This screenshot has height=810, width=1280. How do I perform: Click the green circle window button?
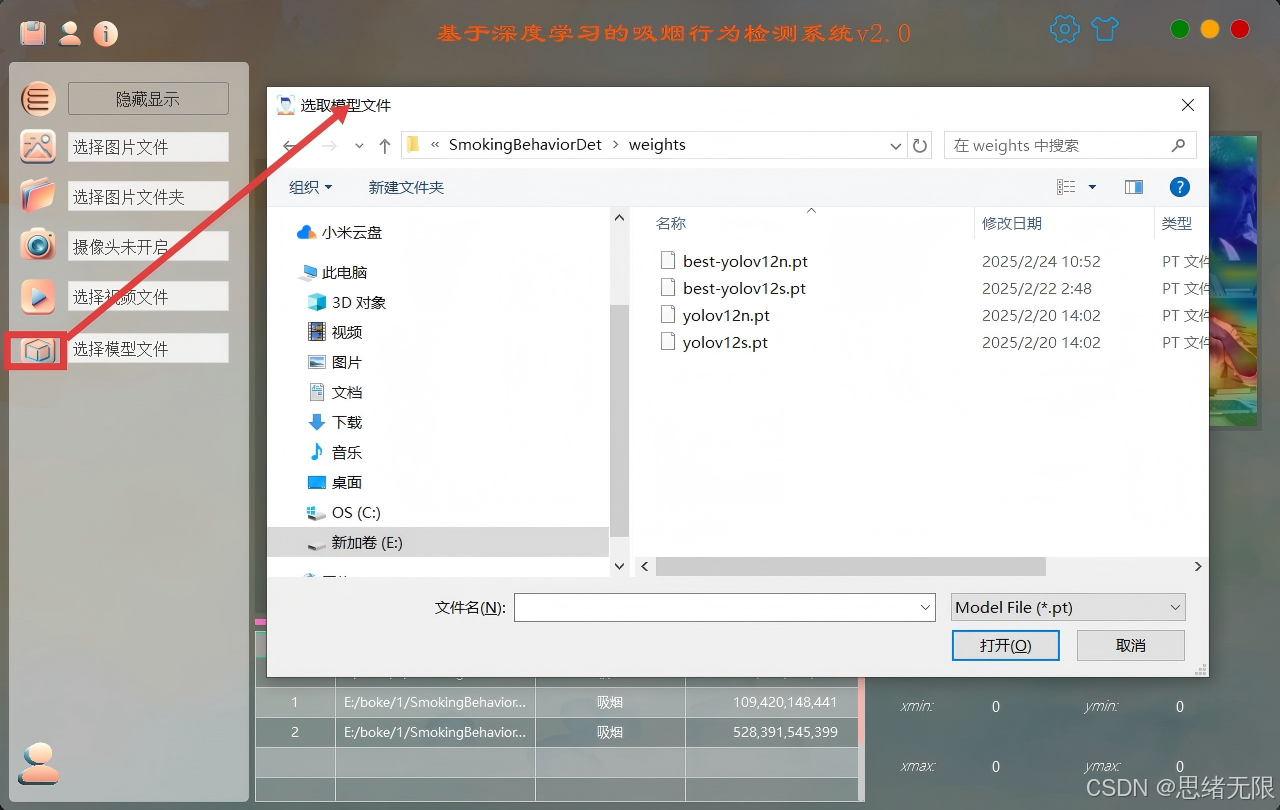pyautogui.click(x=1180, y=29)
